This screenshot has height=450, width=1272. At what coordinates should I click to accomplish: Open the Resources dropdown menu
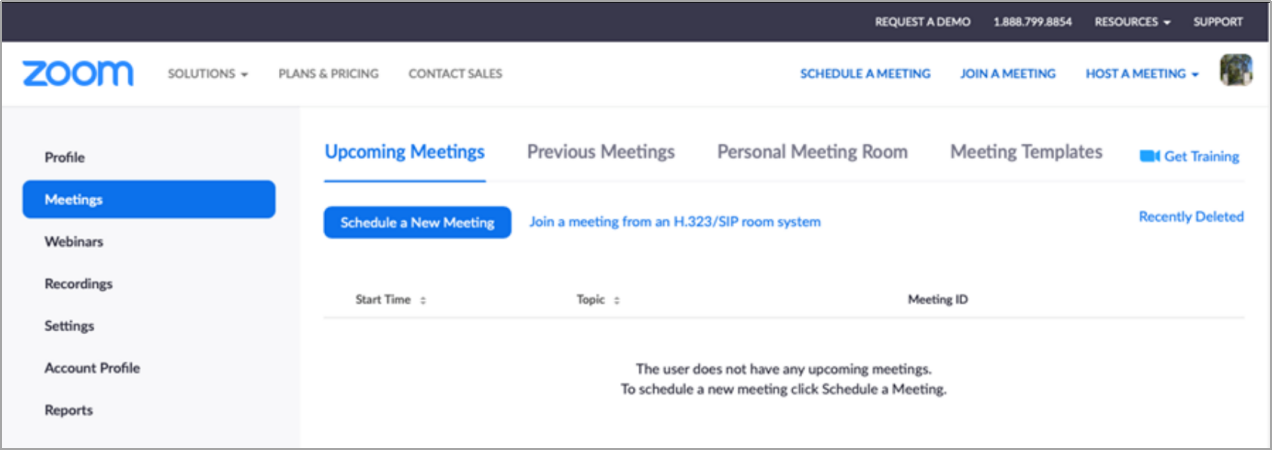click(1132, 22)
